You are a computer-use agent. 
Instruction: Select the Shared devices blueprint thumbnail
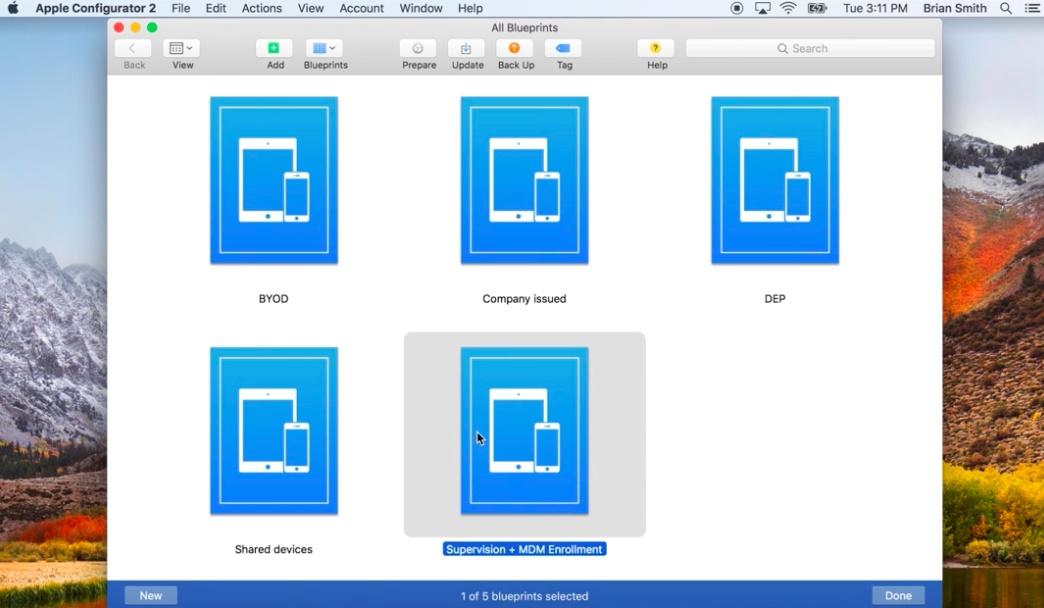pos(274,431)
